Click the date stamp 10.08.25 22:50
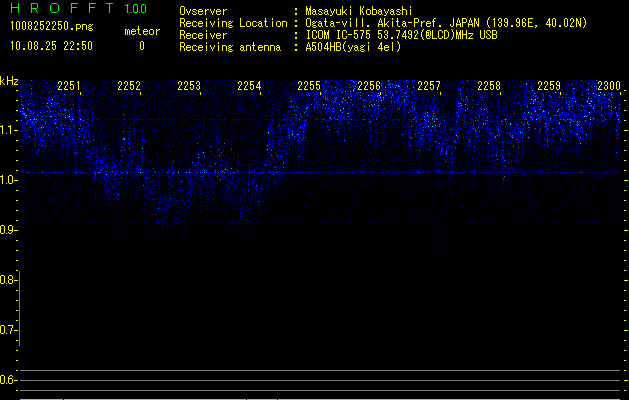 (x=51, y=46)
